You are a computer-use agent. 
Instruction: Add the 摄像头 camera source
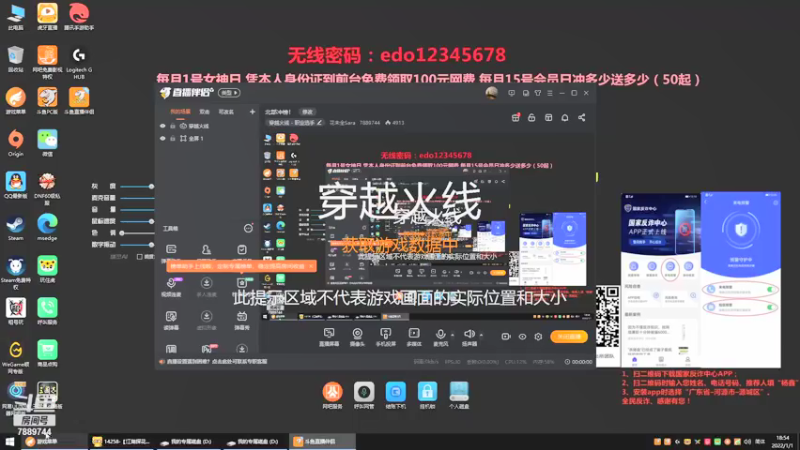pyautogui.click(x=357, y=337)
